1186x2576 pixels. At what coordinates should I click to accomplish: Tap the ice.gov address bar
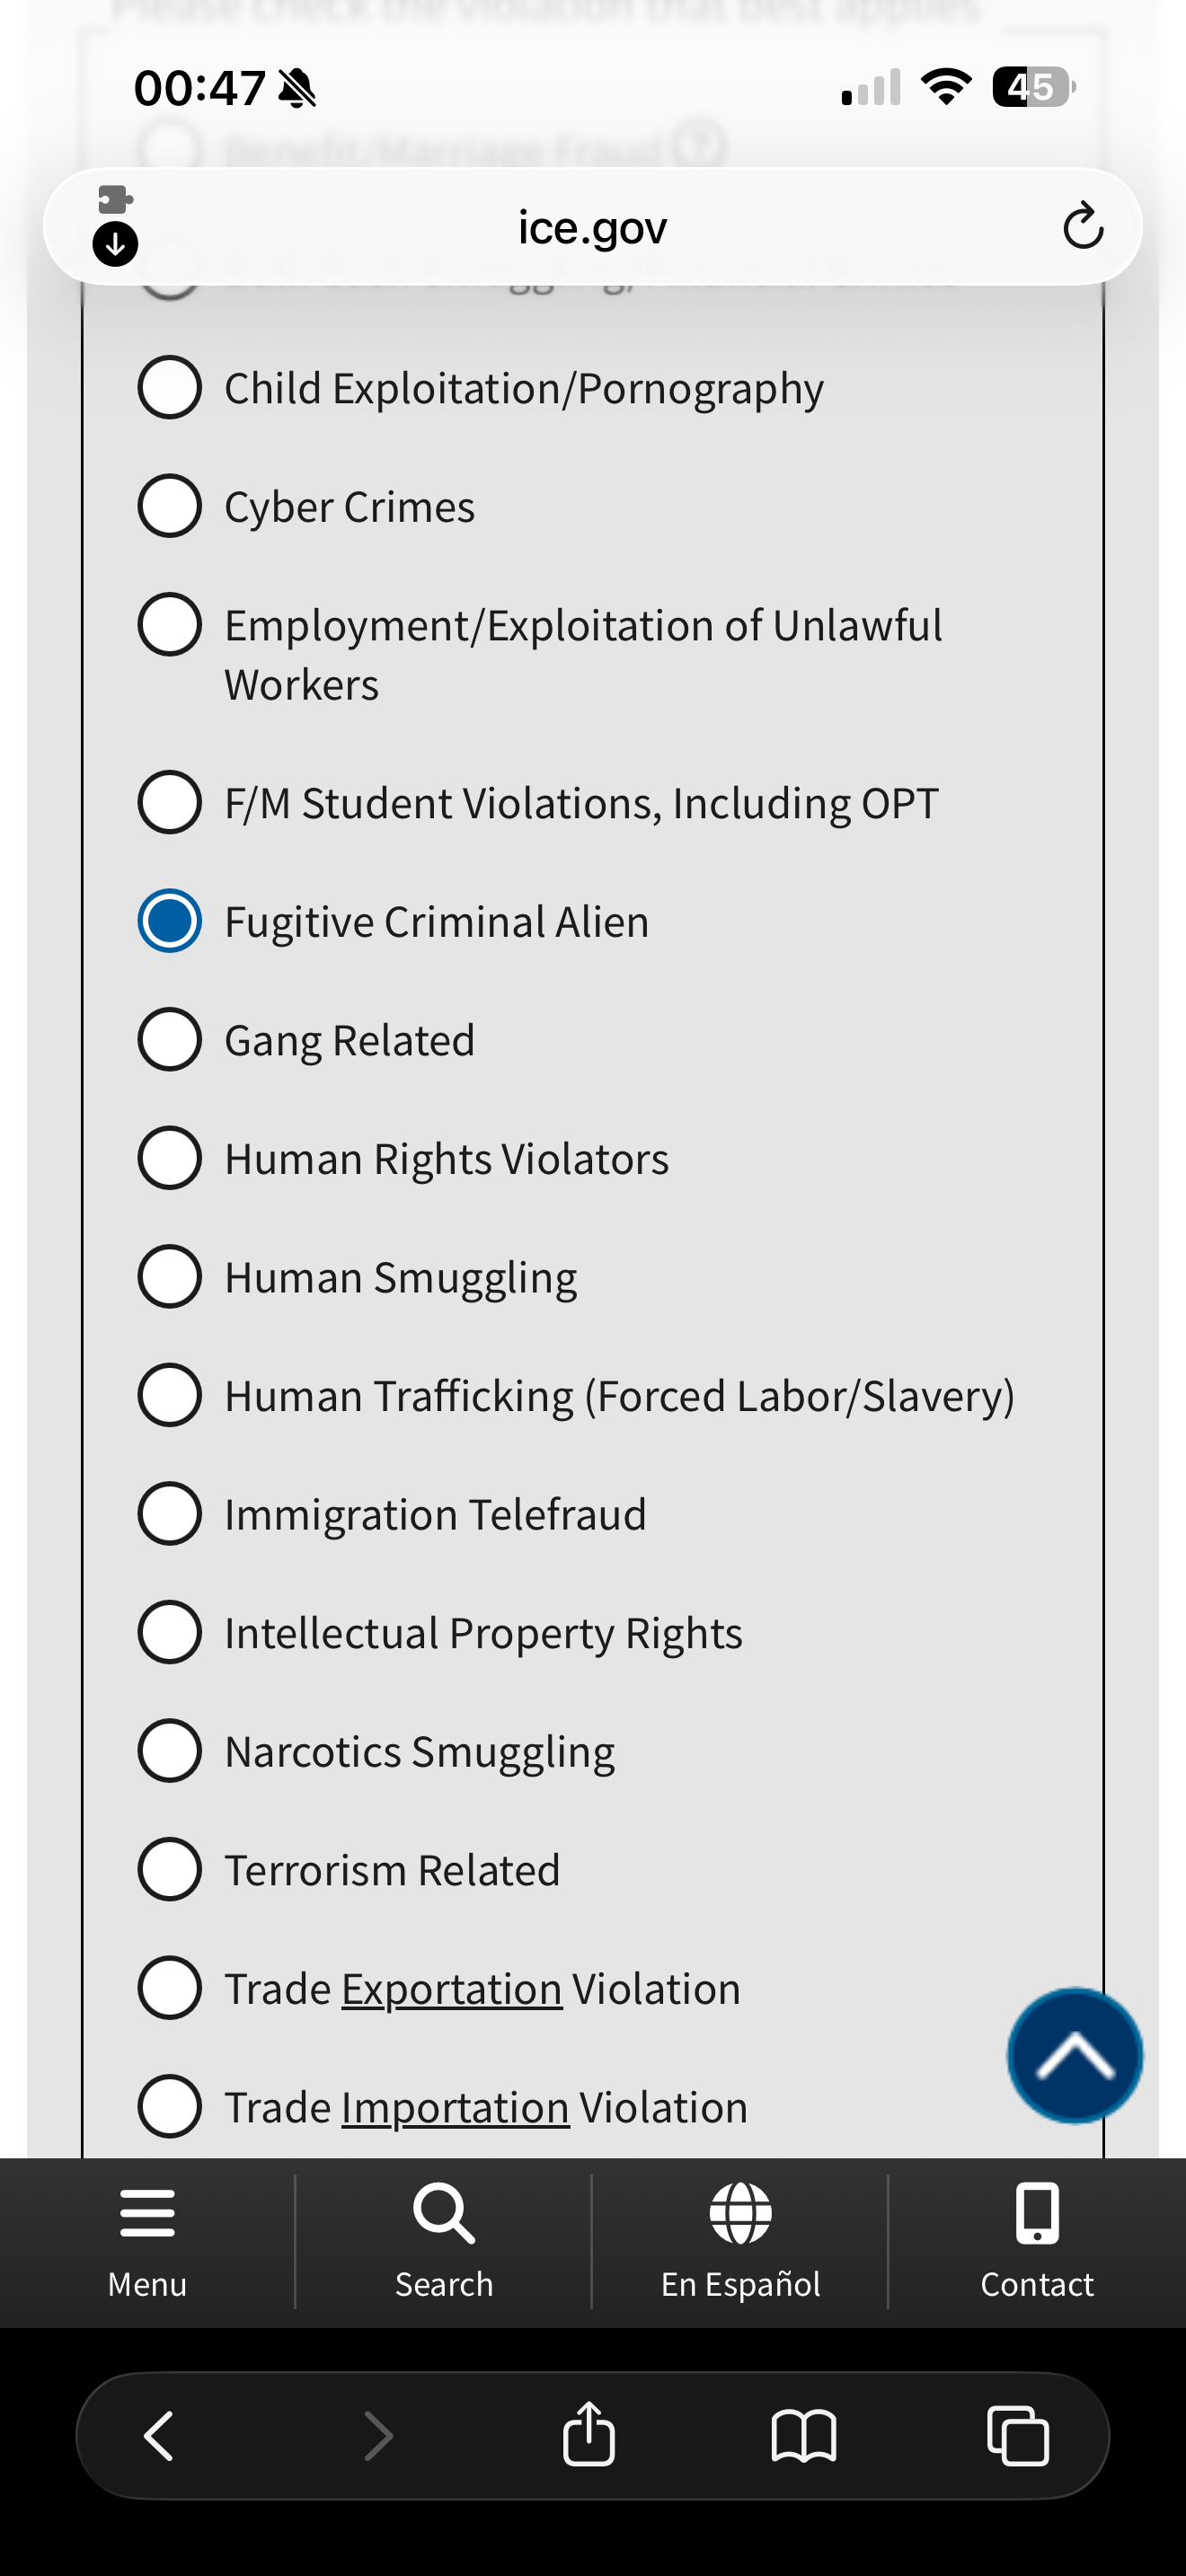(x=592, y=228)
